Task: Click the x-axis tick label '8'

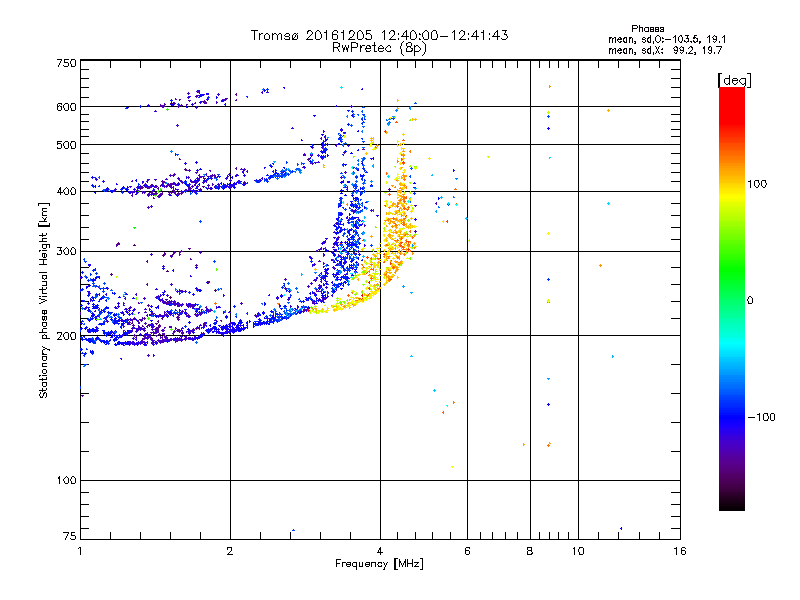Action: coord(530,551)
